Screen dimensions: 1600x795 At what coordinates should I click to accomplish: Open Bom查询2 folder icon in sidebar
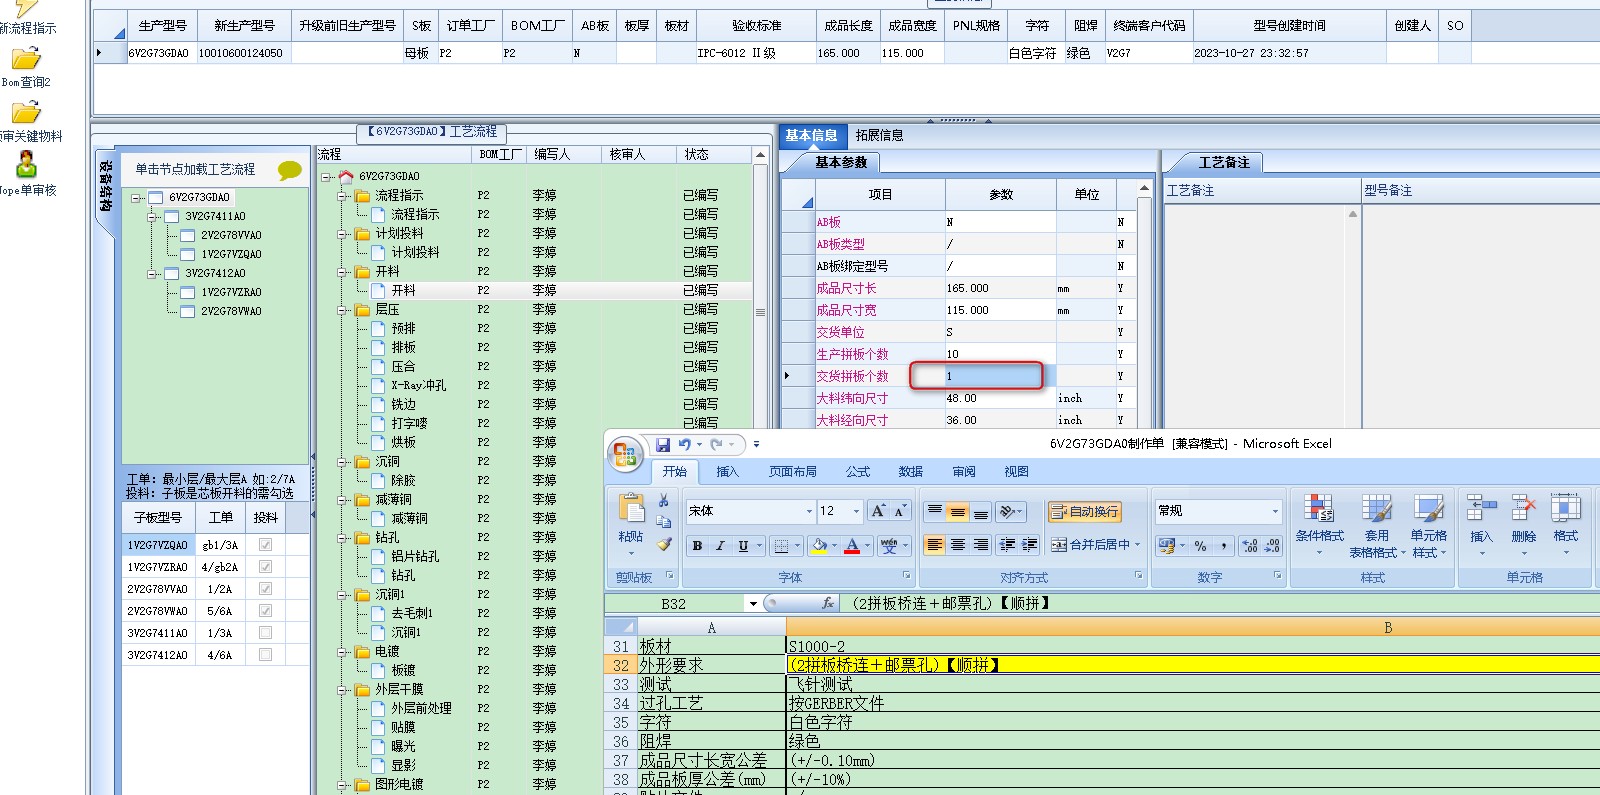pos(26,58)
